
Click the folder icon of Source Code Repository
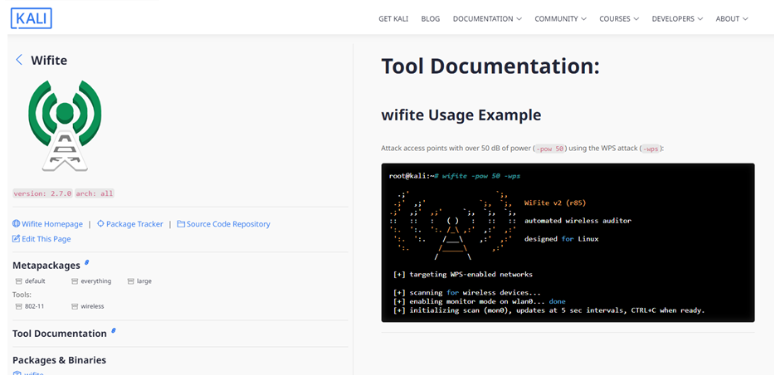click(x=181, y=224)
